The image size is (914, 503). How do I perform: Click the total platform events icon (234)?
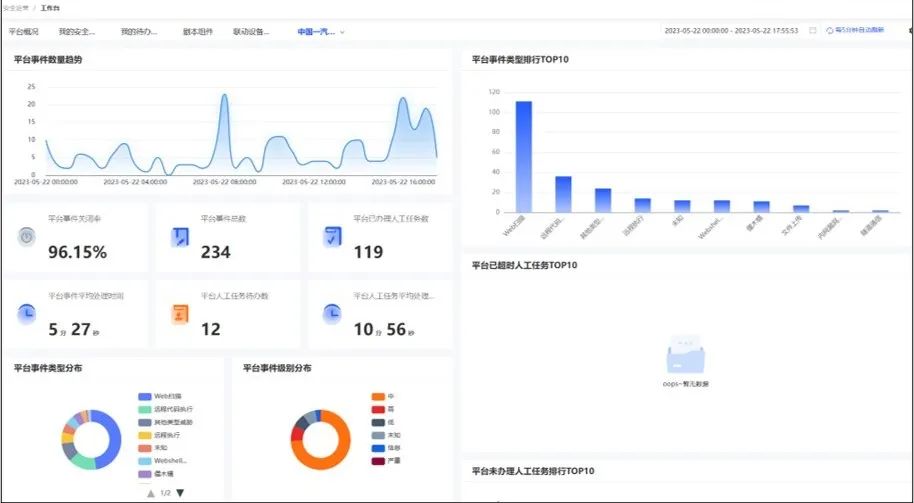coord(180,237)
